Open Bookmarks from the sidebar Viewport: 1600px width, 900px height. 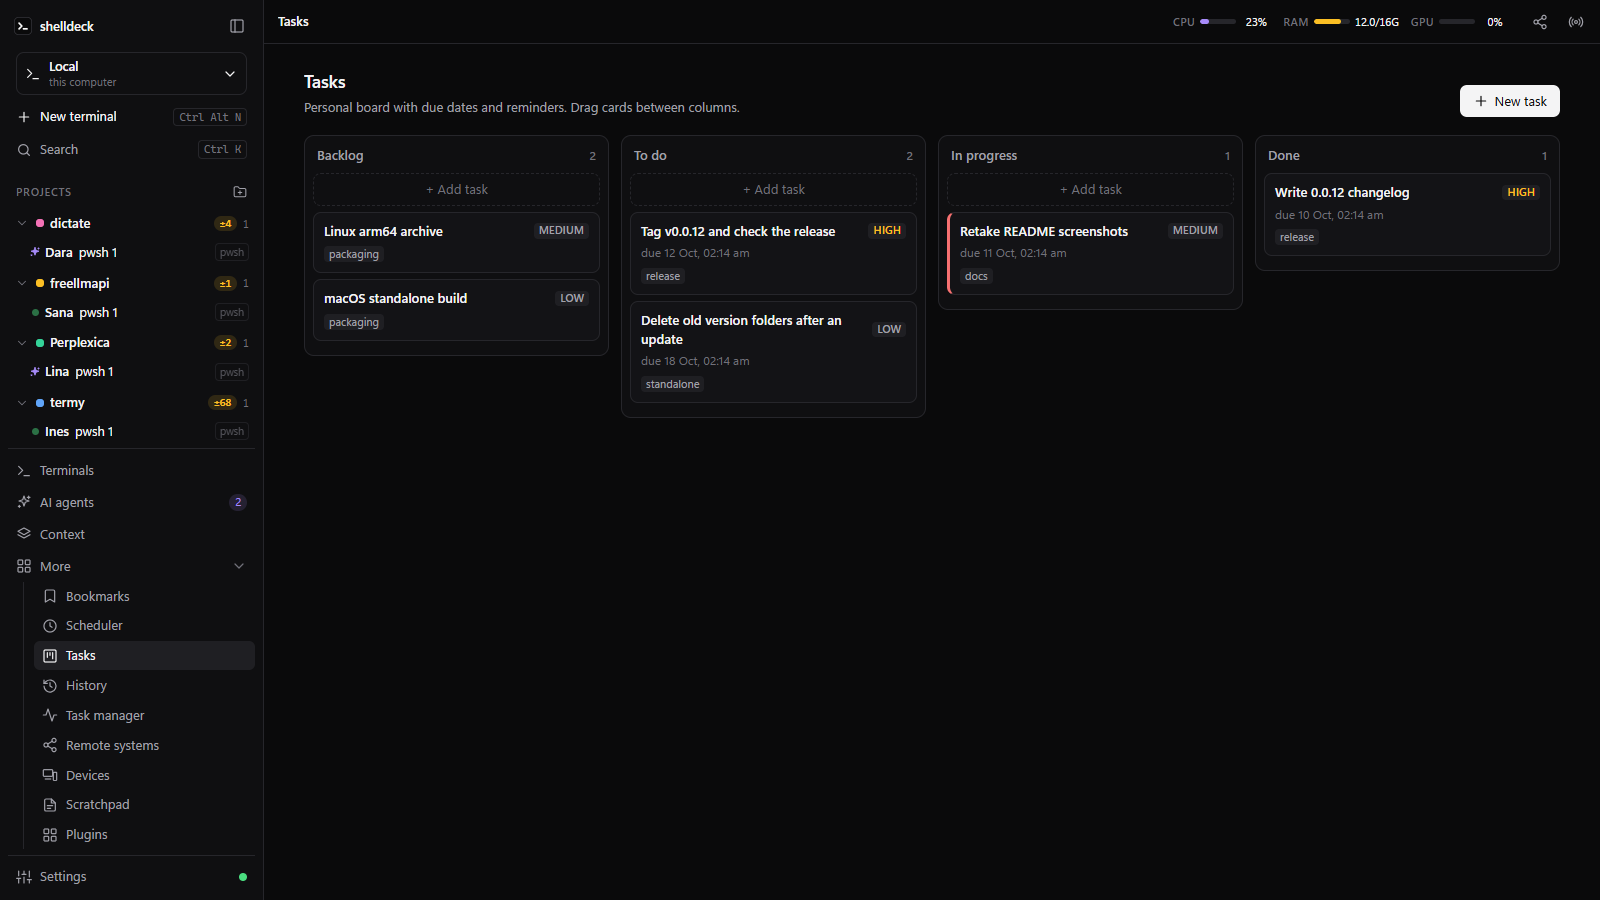[144, 596]
